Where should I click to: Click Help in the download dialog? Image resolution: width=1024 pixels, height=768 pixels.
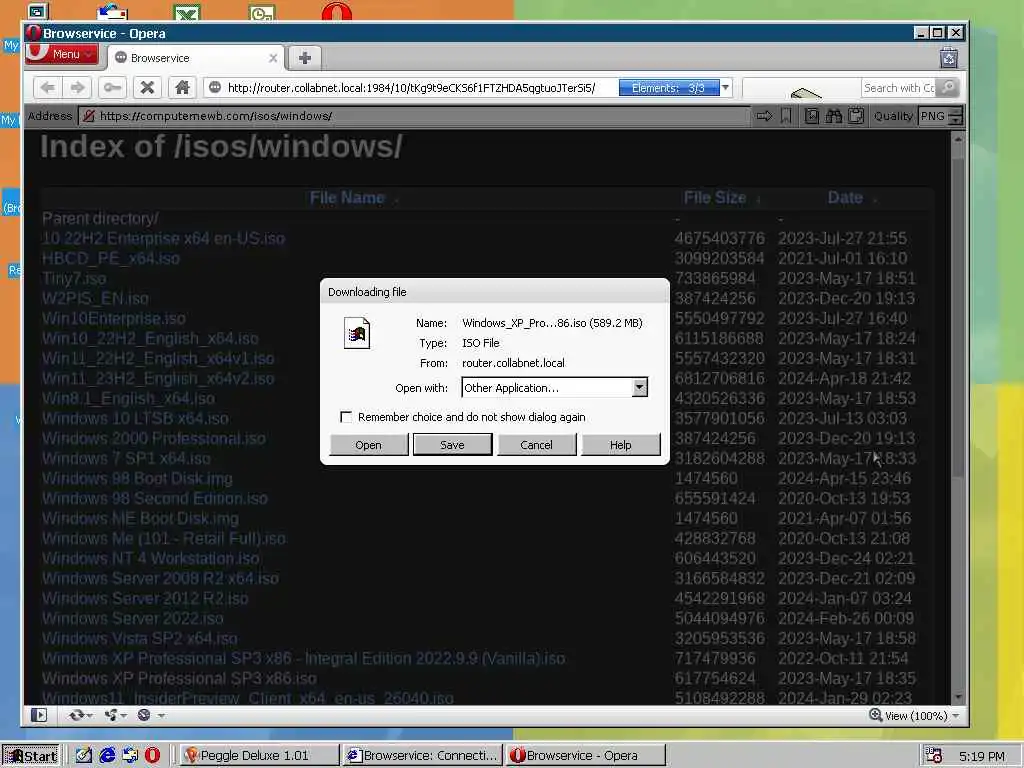620,445
